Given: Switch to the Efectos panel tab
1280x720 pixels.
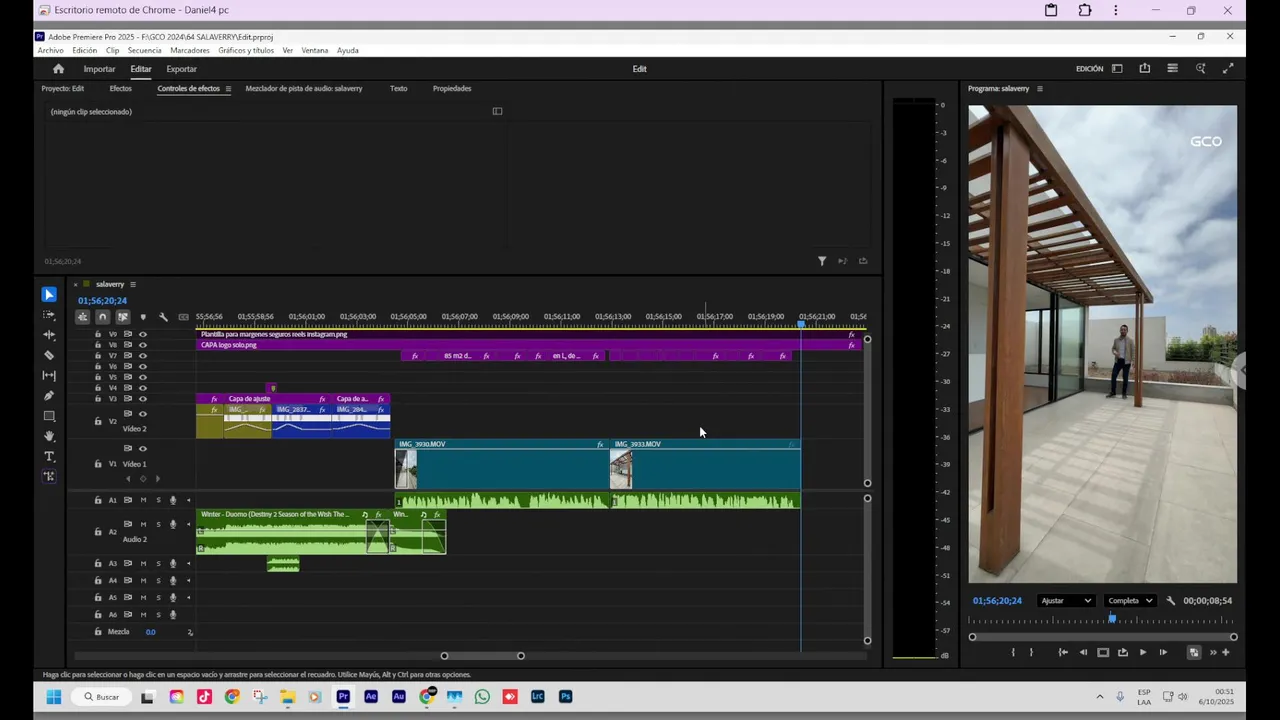Looking at the screenshot, I should (x=120, y=89).
